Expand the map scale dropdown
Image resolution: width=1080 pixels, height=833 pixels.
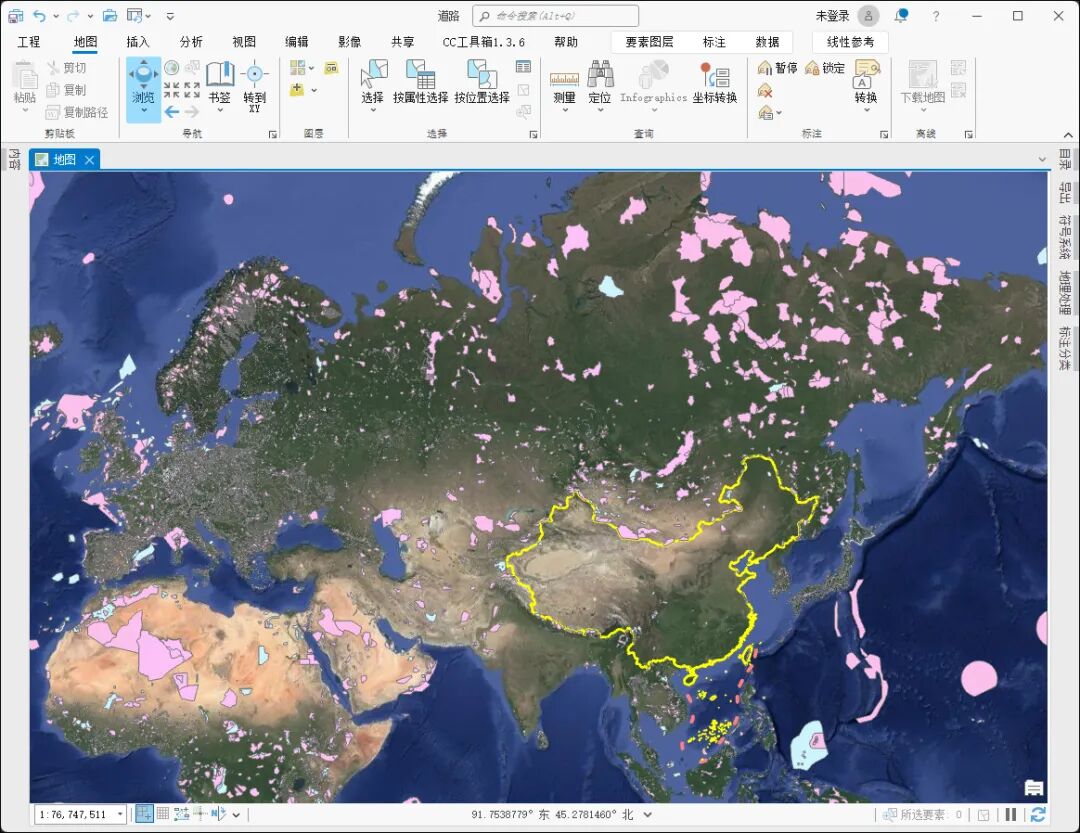tap(119, 815)
